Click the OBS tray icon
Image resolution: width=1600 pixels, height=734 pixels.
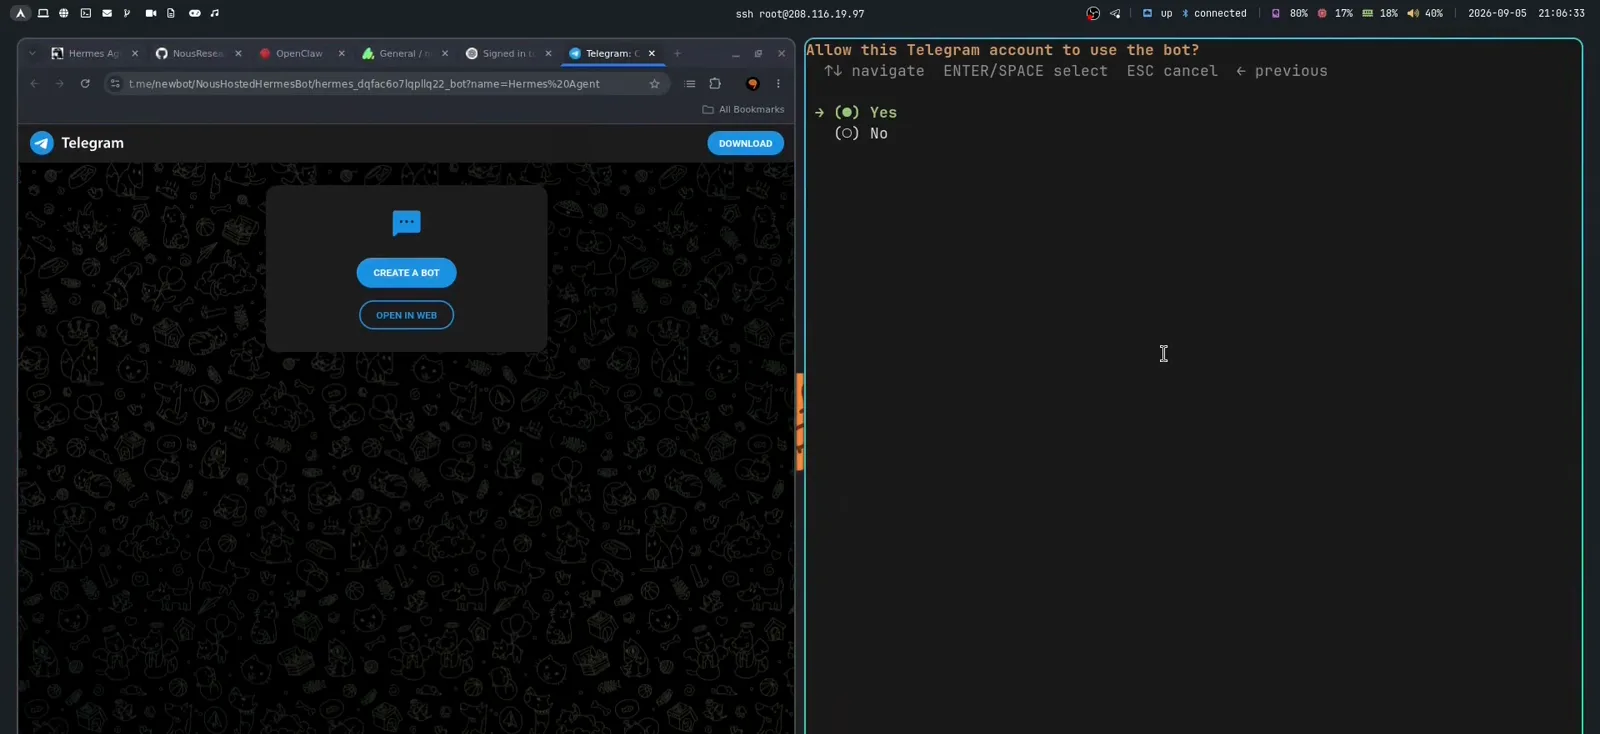tap(1093, 13)
